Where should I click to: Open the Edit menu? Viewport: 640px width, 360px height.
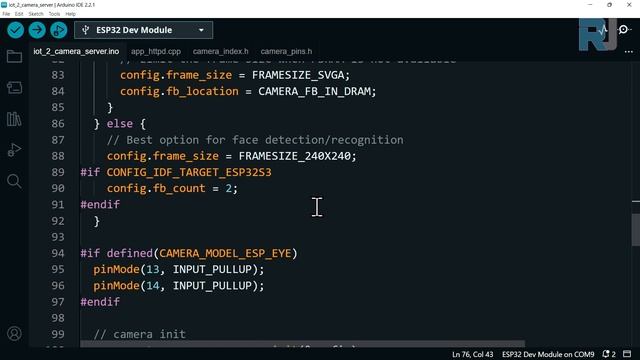19,14
